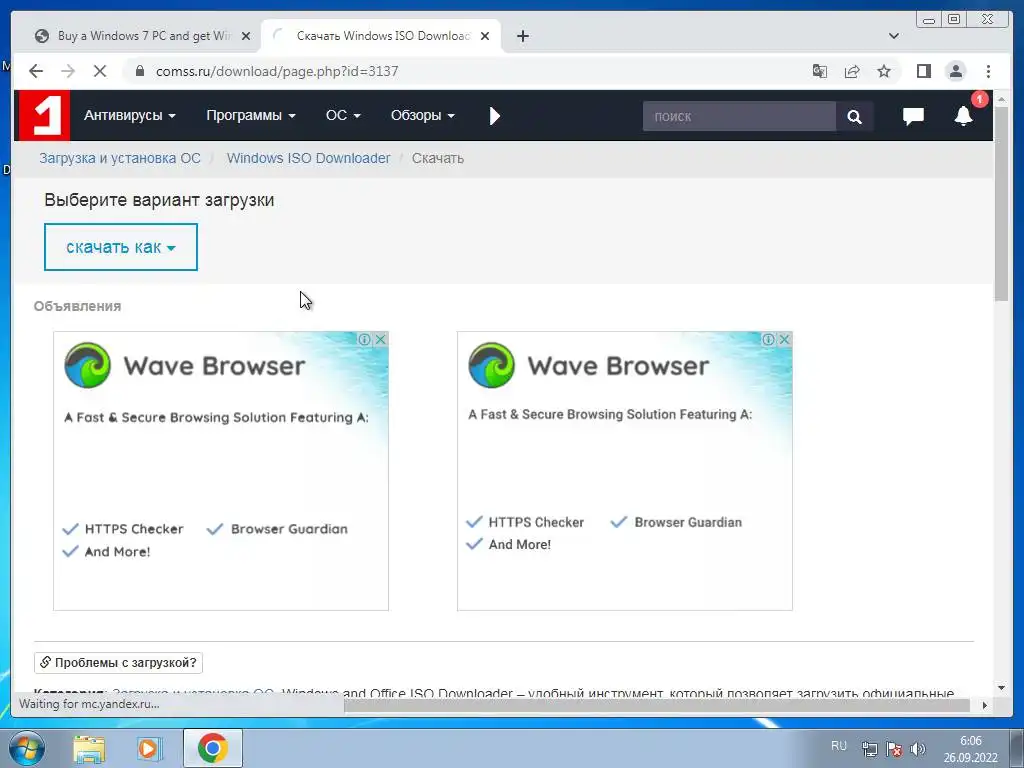Switch to 'Buy a Windows 7 PC' tab
Image resolution: width=1024 pixels, height=768 pixels.
142,36
